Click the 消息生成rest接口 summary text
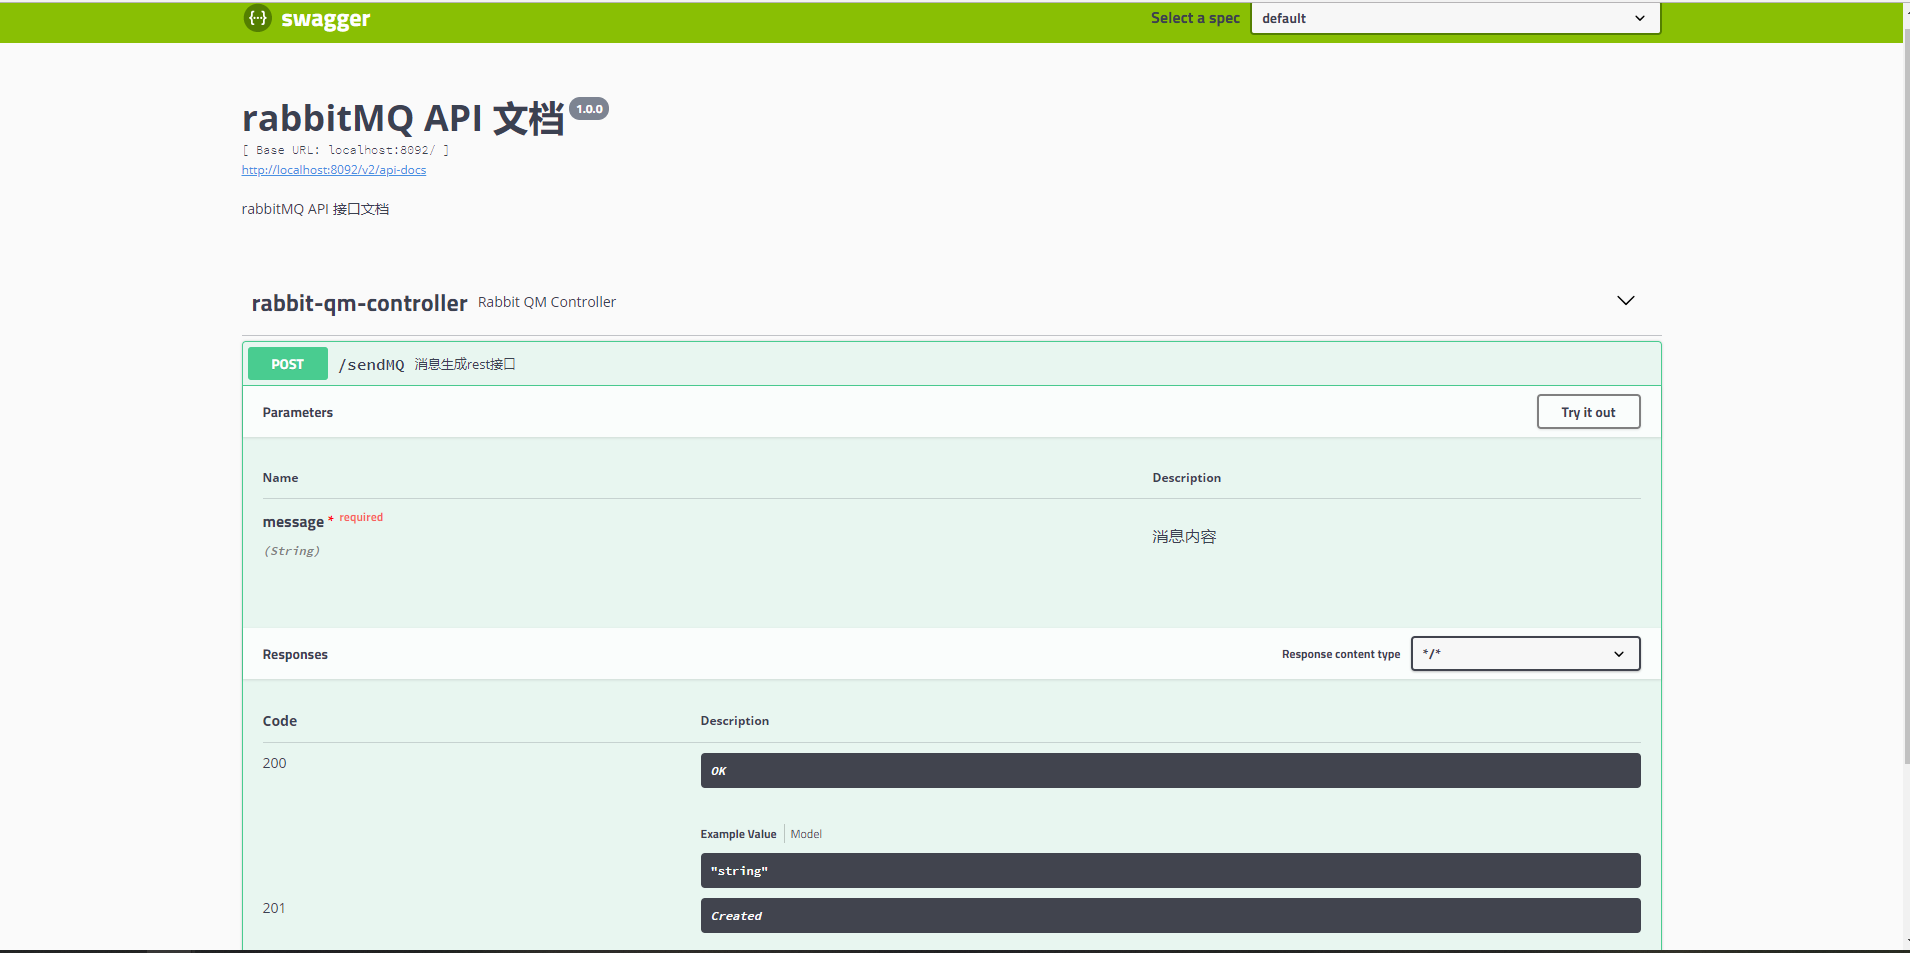Viewport: 1910px width, 953px height. click(x=465, y=364)
